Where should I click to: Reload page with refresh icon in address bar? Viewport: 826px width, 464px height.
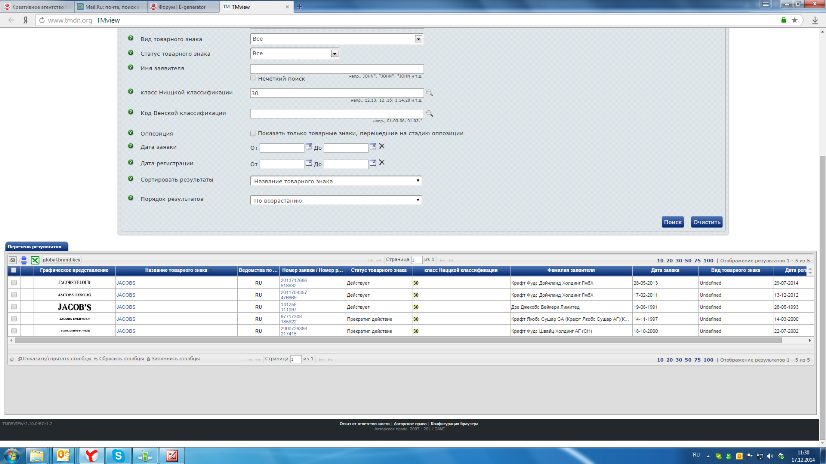point(42,21)
